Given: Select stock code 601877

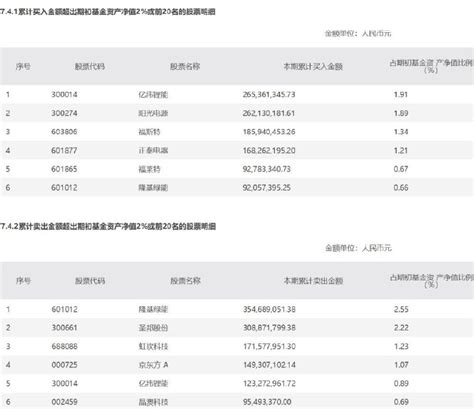Looking at the screenshot, I should (x=64, y=150).
